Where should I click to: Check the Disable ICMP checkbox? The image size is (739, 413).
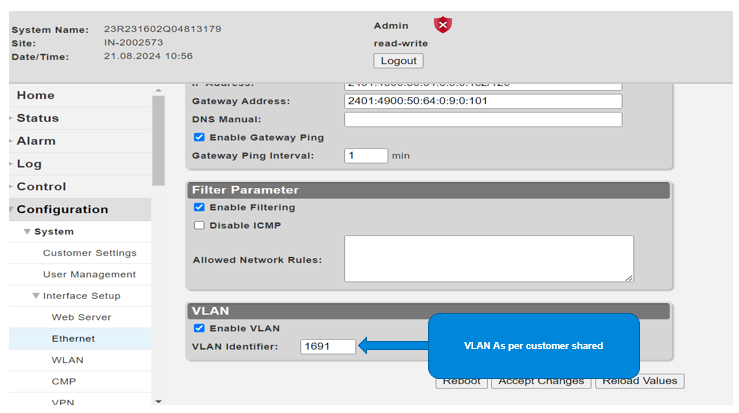(200, 225)
